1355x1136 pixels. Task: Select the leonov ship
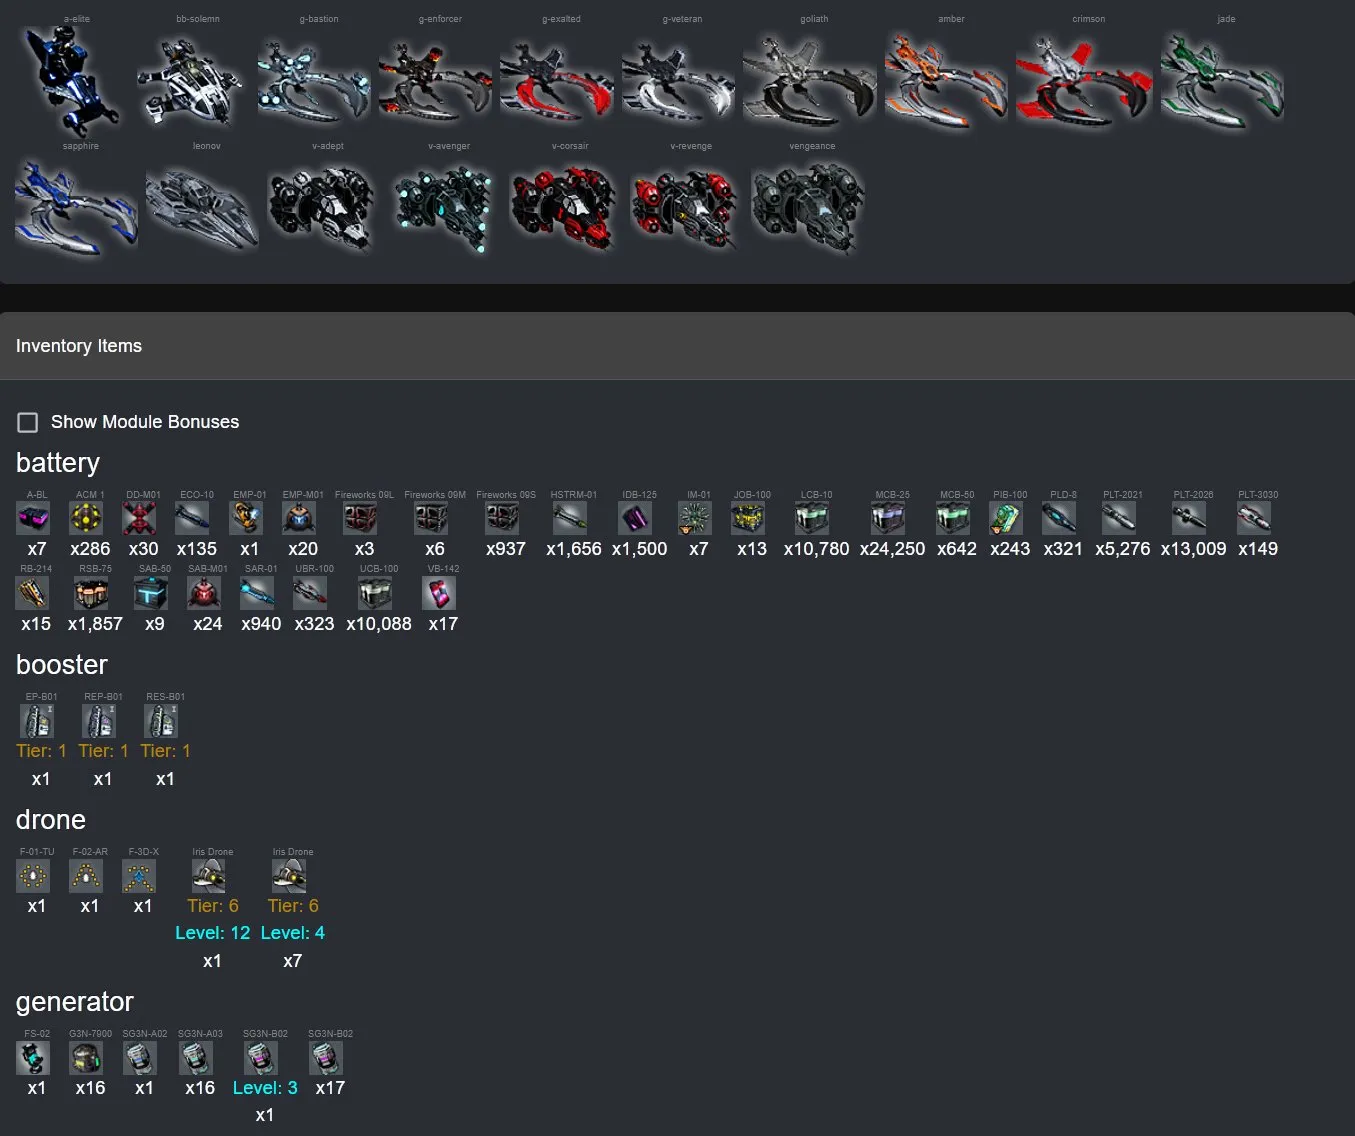(x=202, y=208)
